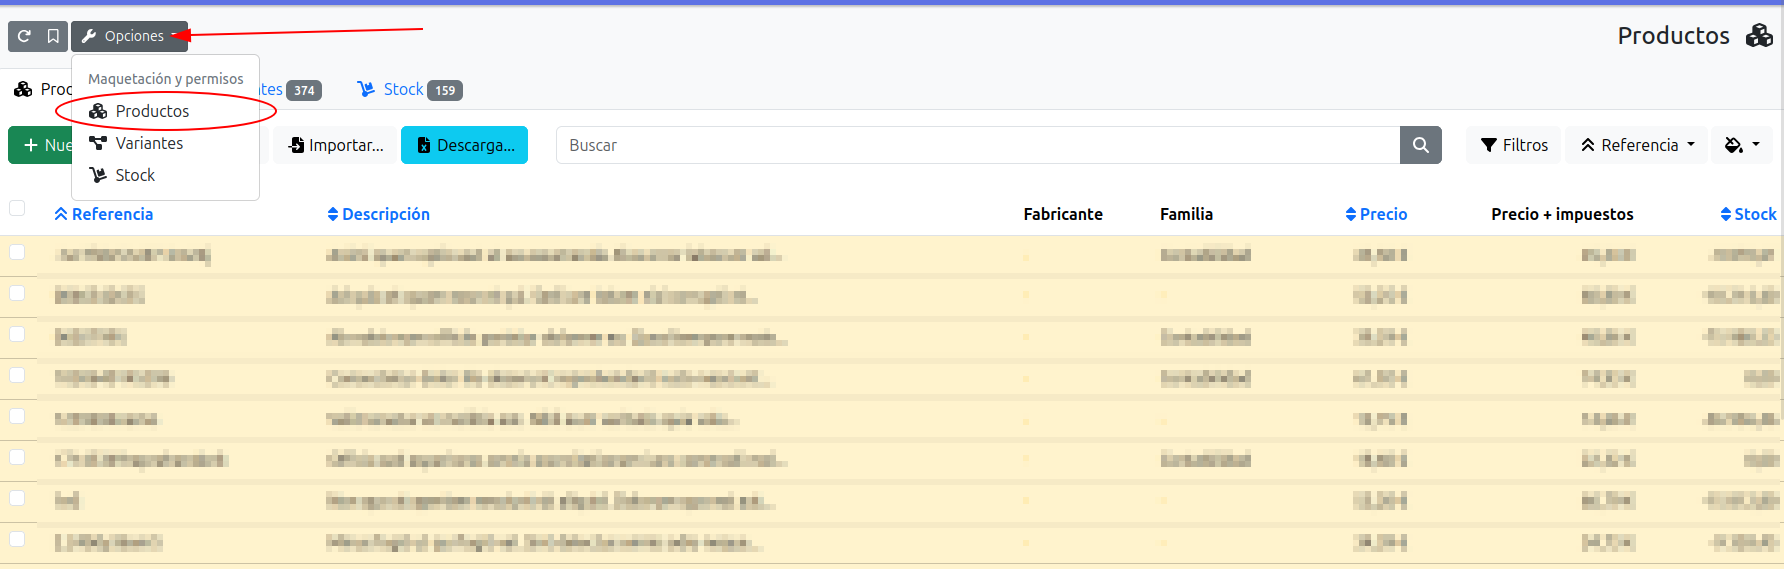Check the sixth product row checkbox
Viewport: 1784px width, 569px height.
[x=17, y=457]
